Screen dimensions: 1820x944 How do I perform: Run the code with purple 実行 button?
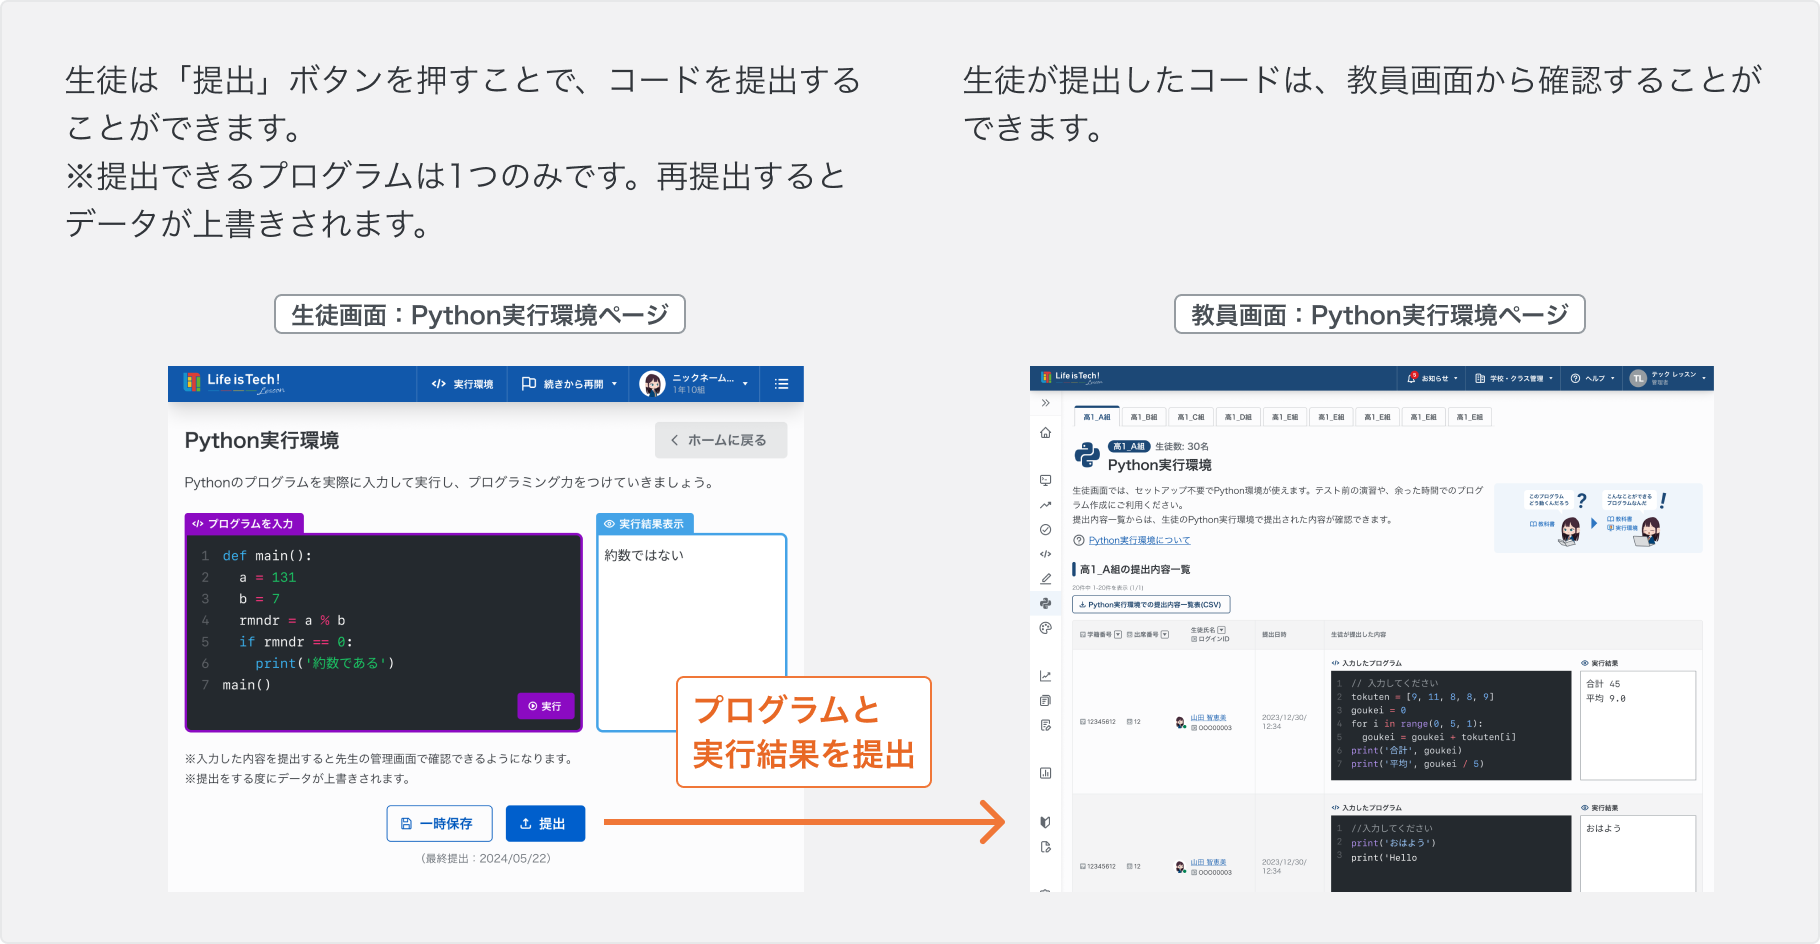tap(545, 706)
